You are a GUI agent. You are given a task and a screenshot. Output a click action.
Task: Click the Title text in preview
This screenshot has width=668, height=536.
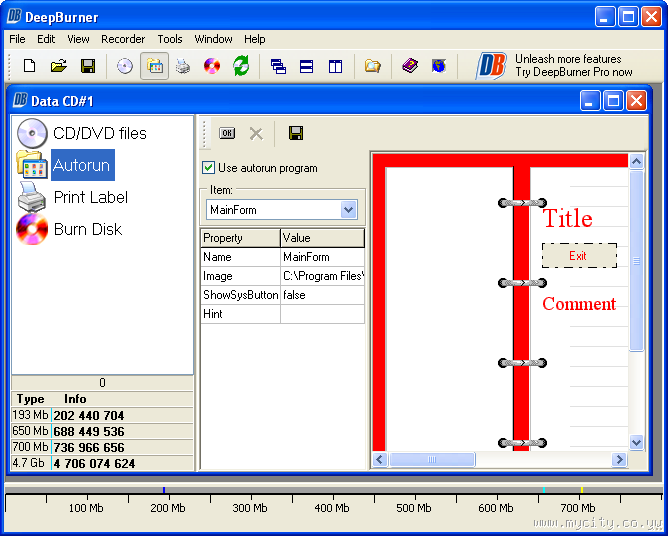click(567, 219)
